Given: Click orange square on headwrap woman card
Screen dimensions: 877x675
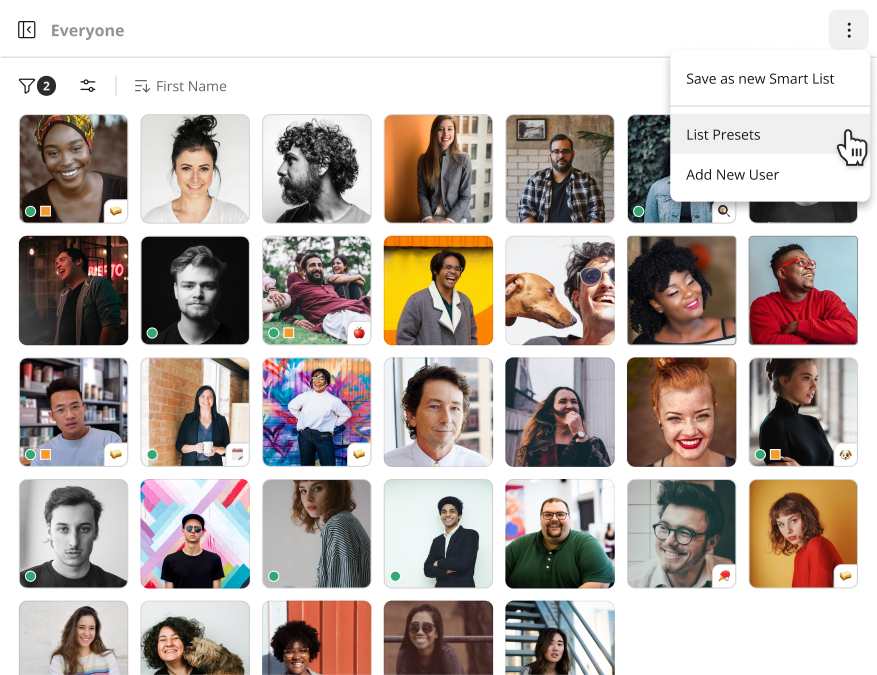Looking at the screenshot, I should tap(46, 211).
